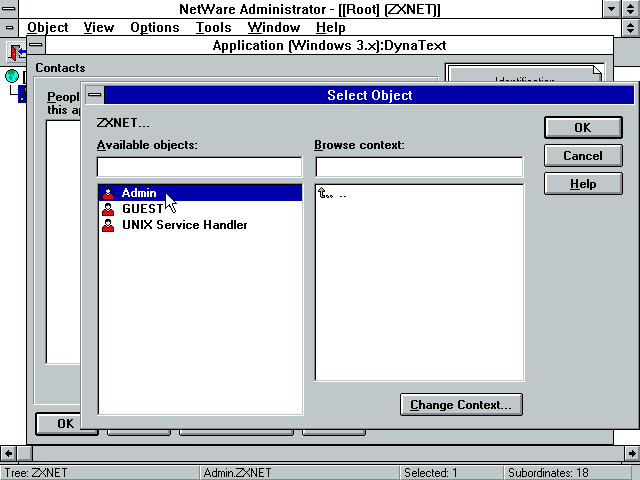
Task: Confirm selection with OK in Select Object
Action: [583, 128]
